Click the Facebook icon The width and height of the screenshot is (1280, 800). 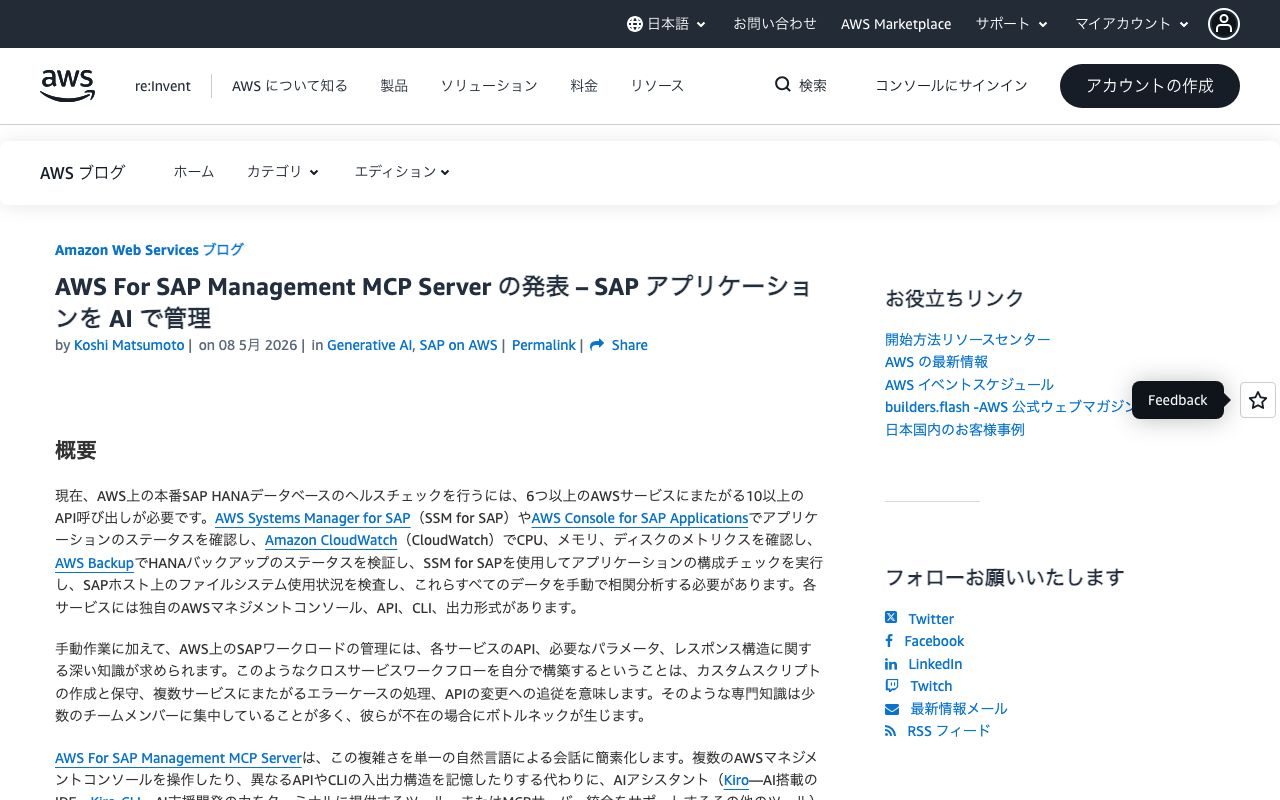click(x=889, y=641)
